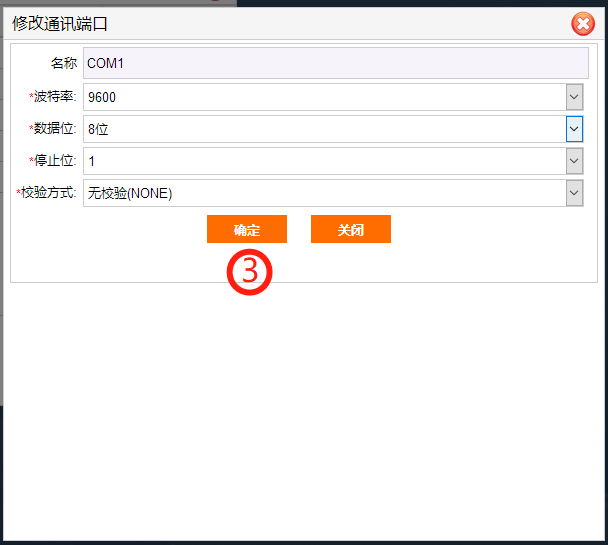Expand the 停止位 dropdown arrow
This screenshot has height=545, width=608.
[574, 161]
